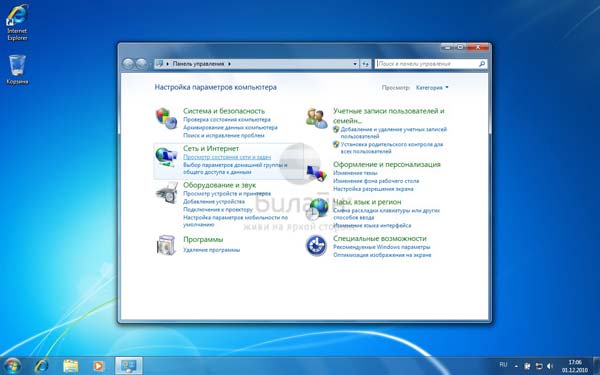Open Программы category heading
Viewport: 600px width, 375px height.
(203, 240)
